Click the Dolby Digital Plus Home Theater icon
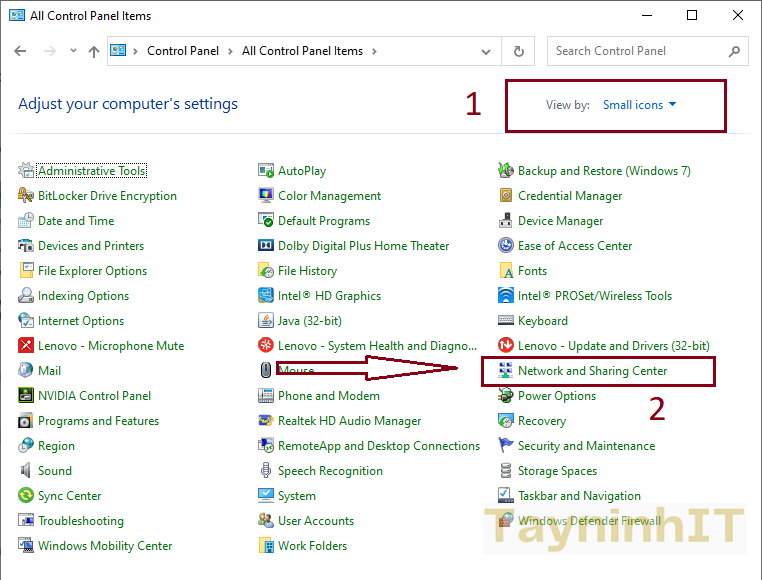Screen dimensions: 762x580 (266, 246)
